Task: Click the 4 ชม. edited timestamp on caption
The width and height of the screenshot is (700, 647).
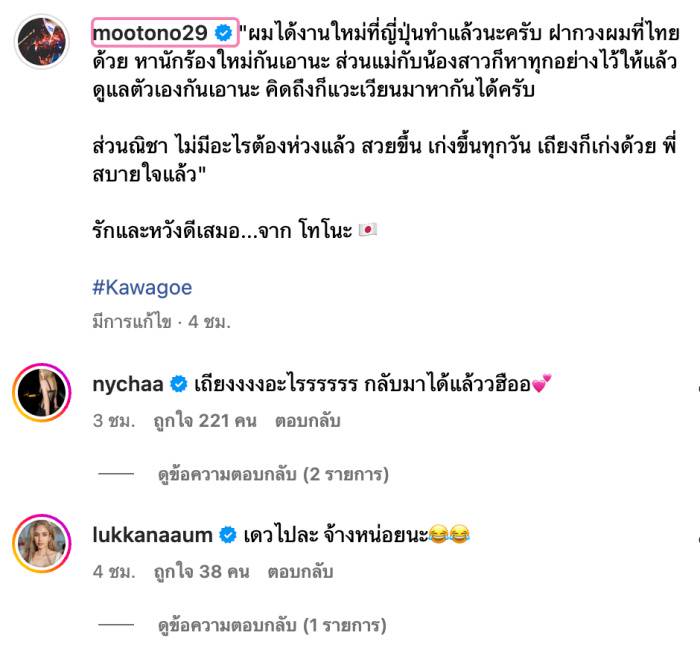Action: pyautogui.click(x=209, y=322)
